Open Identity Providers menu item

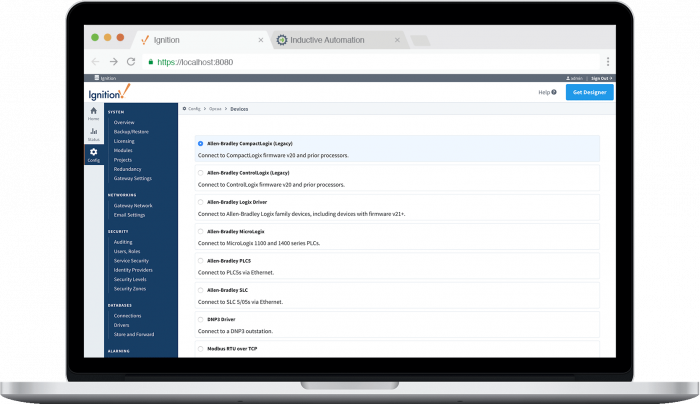click(133, 270)
